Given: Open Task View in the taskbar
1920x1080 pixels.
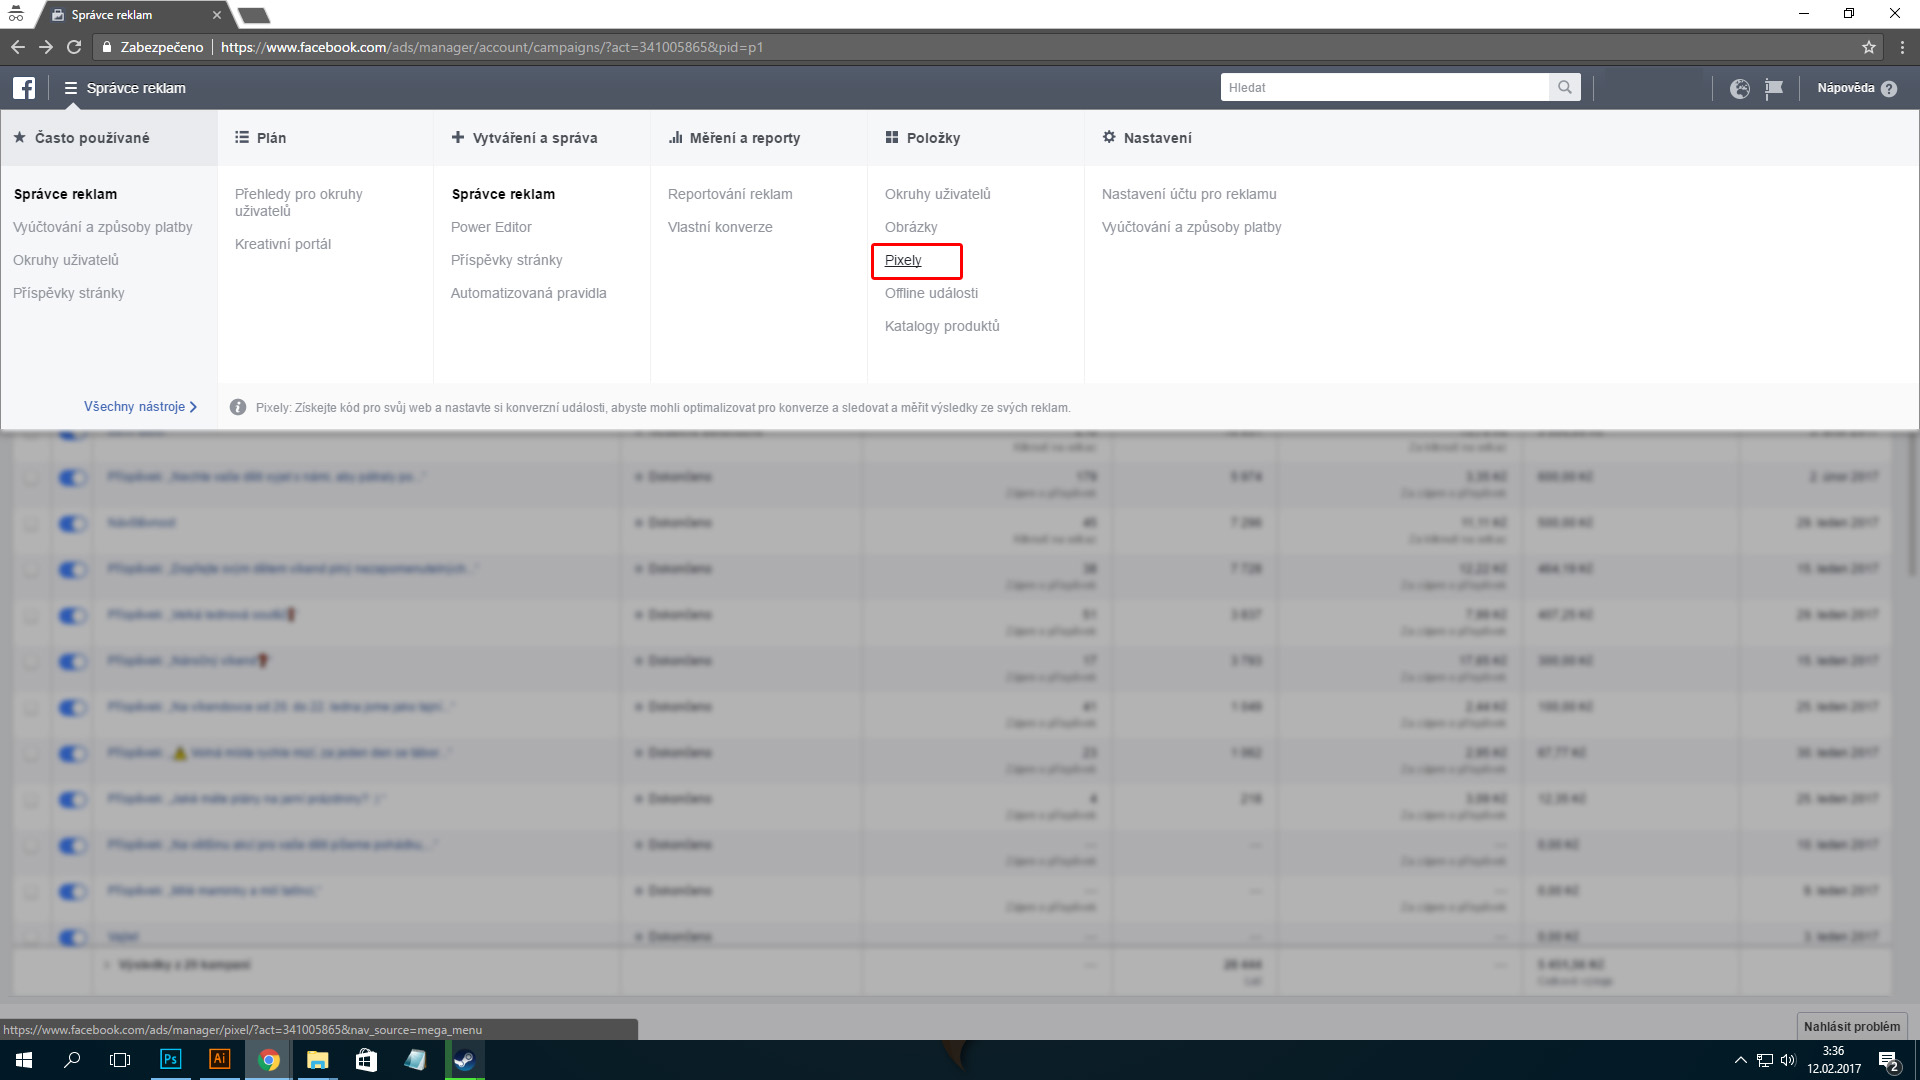Looking at the screenshot, I should [x=120, y=1060].
